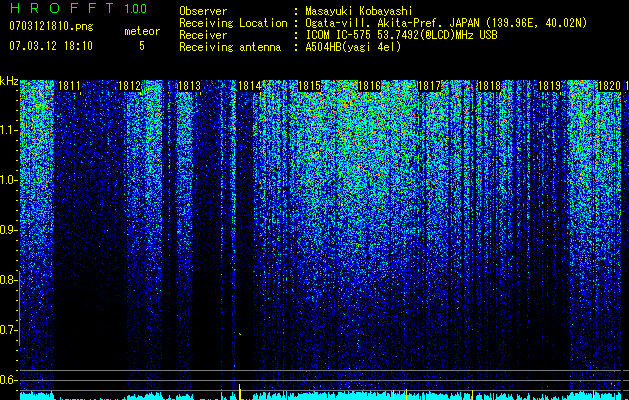Click the 1818 time marker
Image resolution: width=629 pixels, height=400 pixels.
(489, 86)
